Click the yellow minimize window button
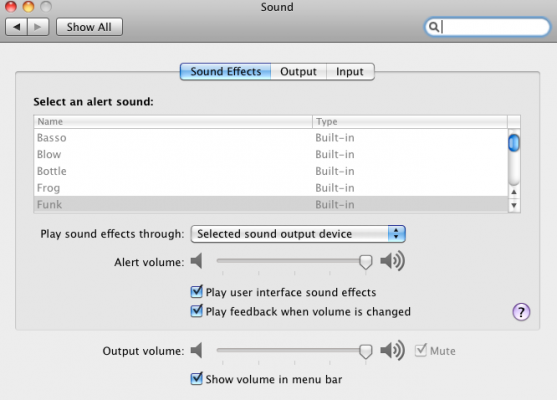 pyautogui.click(x=28, y=6)
